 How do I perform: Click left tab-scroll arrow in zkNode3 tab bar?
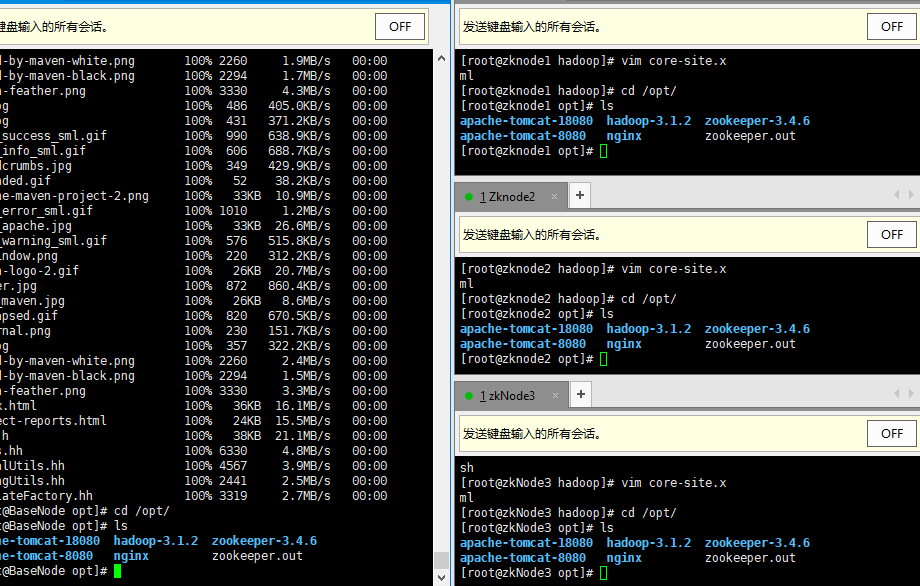[x=897, y=394]
